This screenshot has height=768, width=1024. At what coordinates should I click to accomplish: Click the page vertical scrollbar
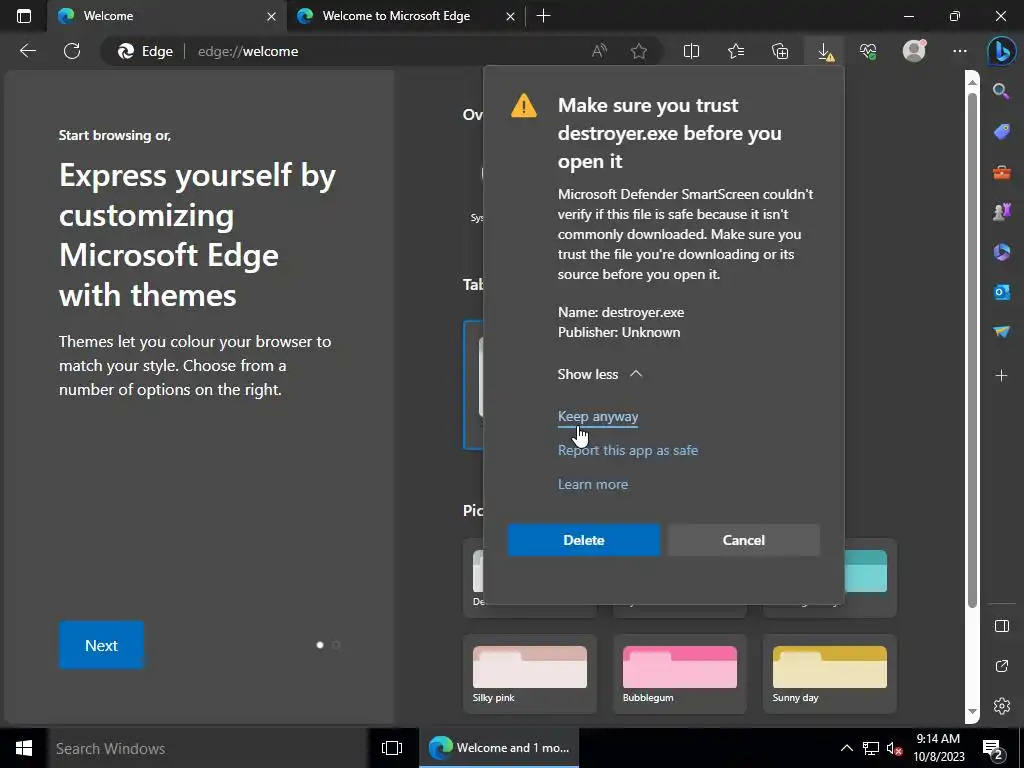click(x=972, y=349)
